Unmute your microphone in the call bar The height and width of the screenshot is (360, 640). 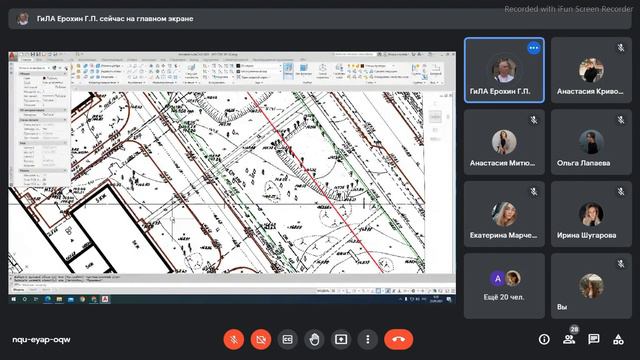click(234, 339)
